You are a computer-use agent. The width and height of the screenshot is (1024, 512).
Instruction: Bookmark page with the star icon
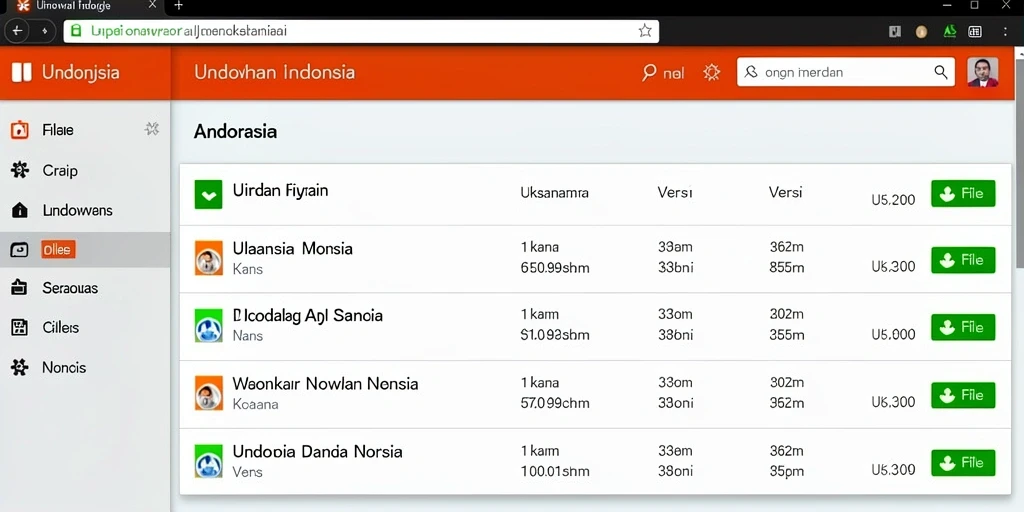click(645, 31)
